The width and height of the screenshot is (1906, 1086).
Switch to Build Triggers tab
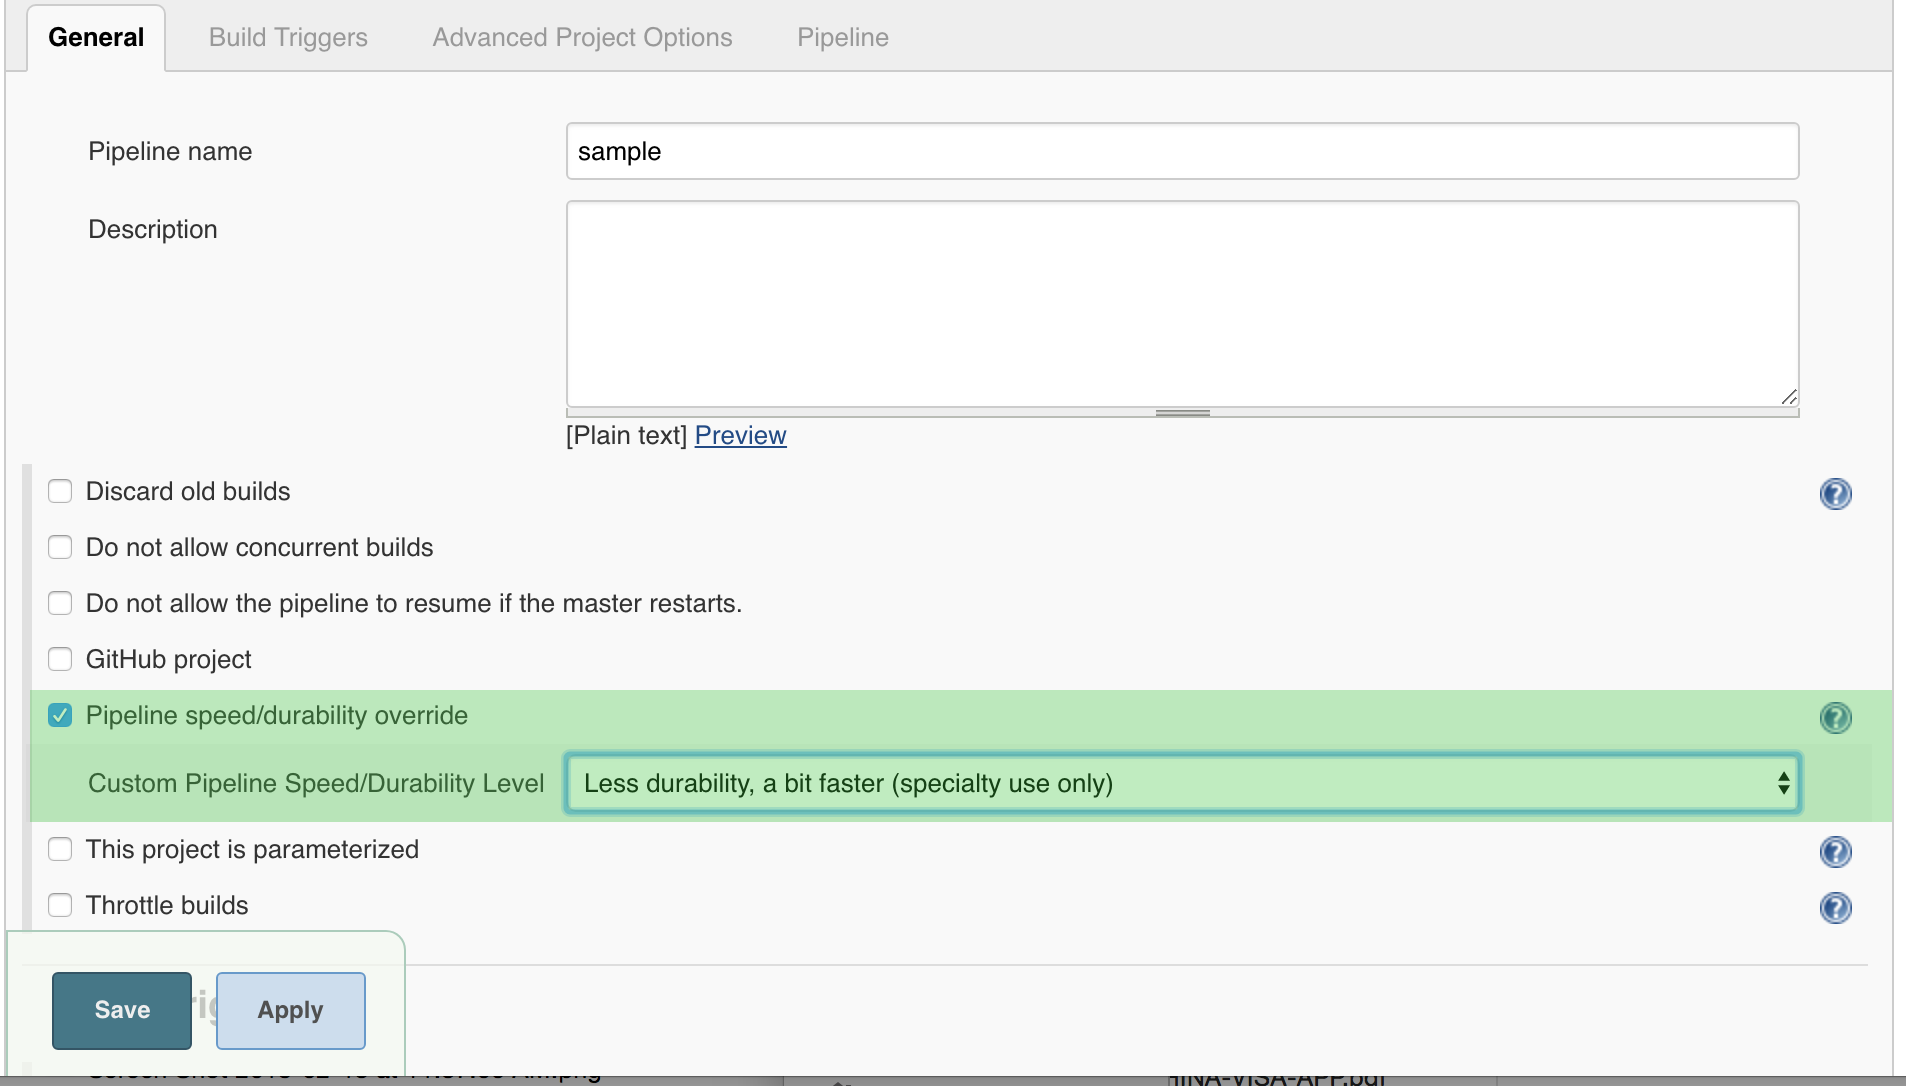pyautogui.click(x=288, y=37)
